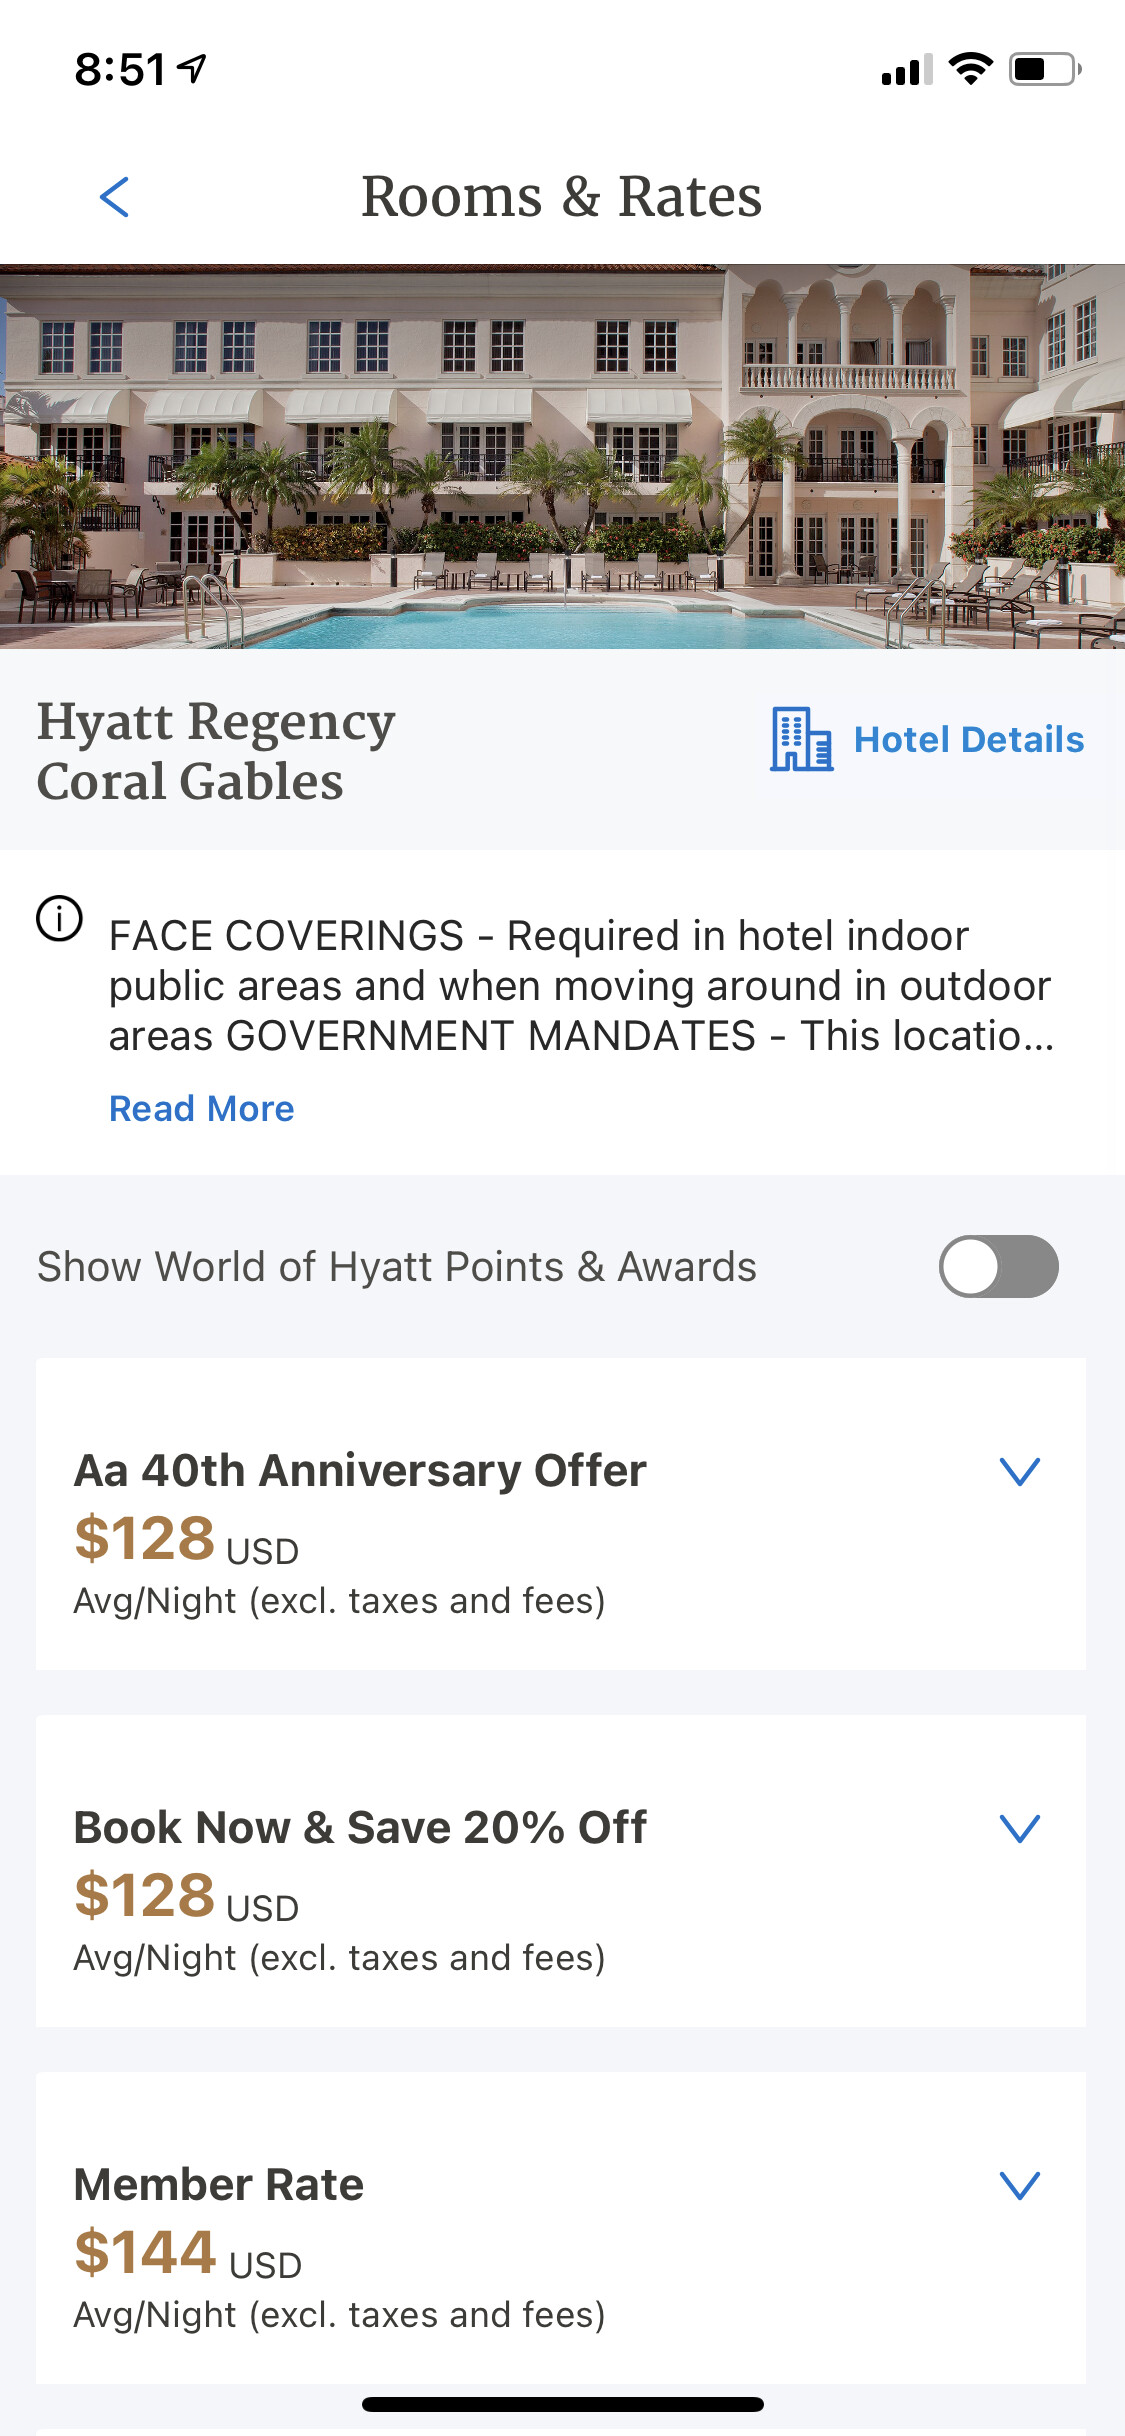1125x2436 pixels.
Task: Select the $128 price under Aa 40th Anniversary Offer
Action: (145, 1538)
